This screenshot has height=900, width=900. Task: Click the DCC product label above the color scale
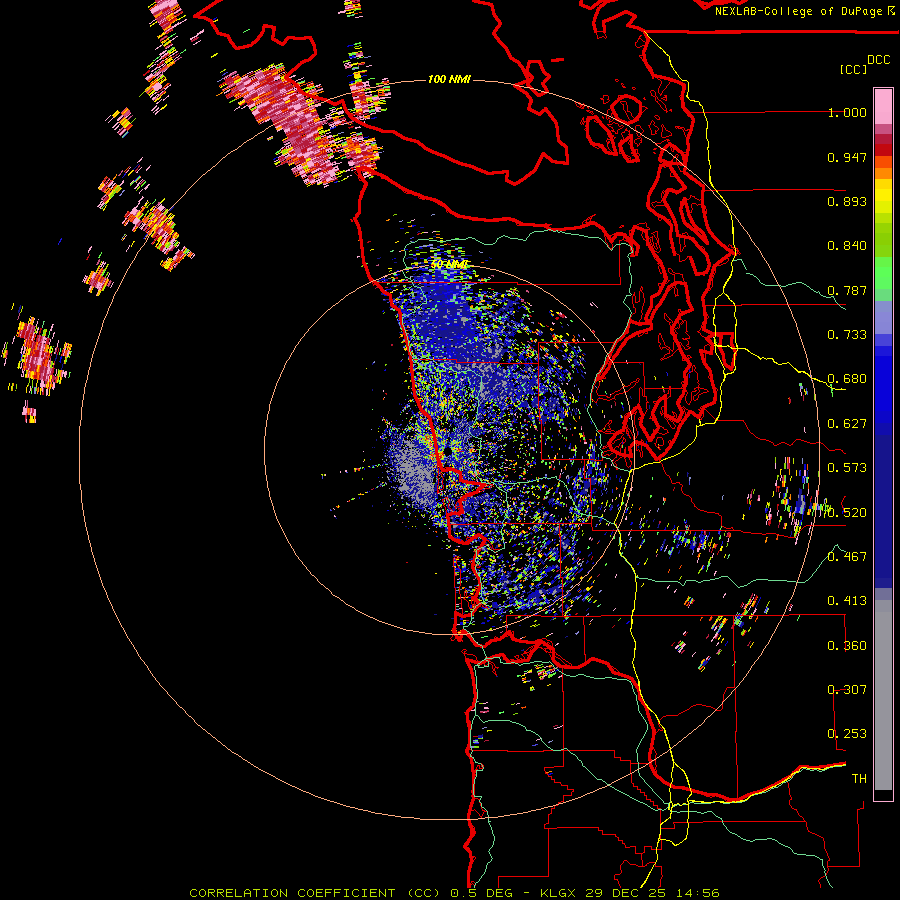coord(879,60)
